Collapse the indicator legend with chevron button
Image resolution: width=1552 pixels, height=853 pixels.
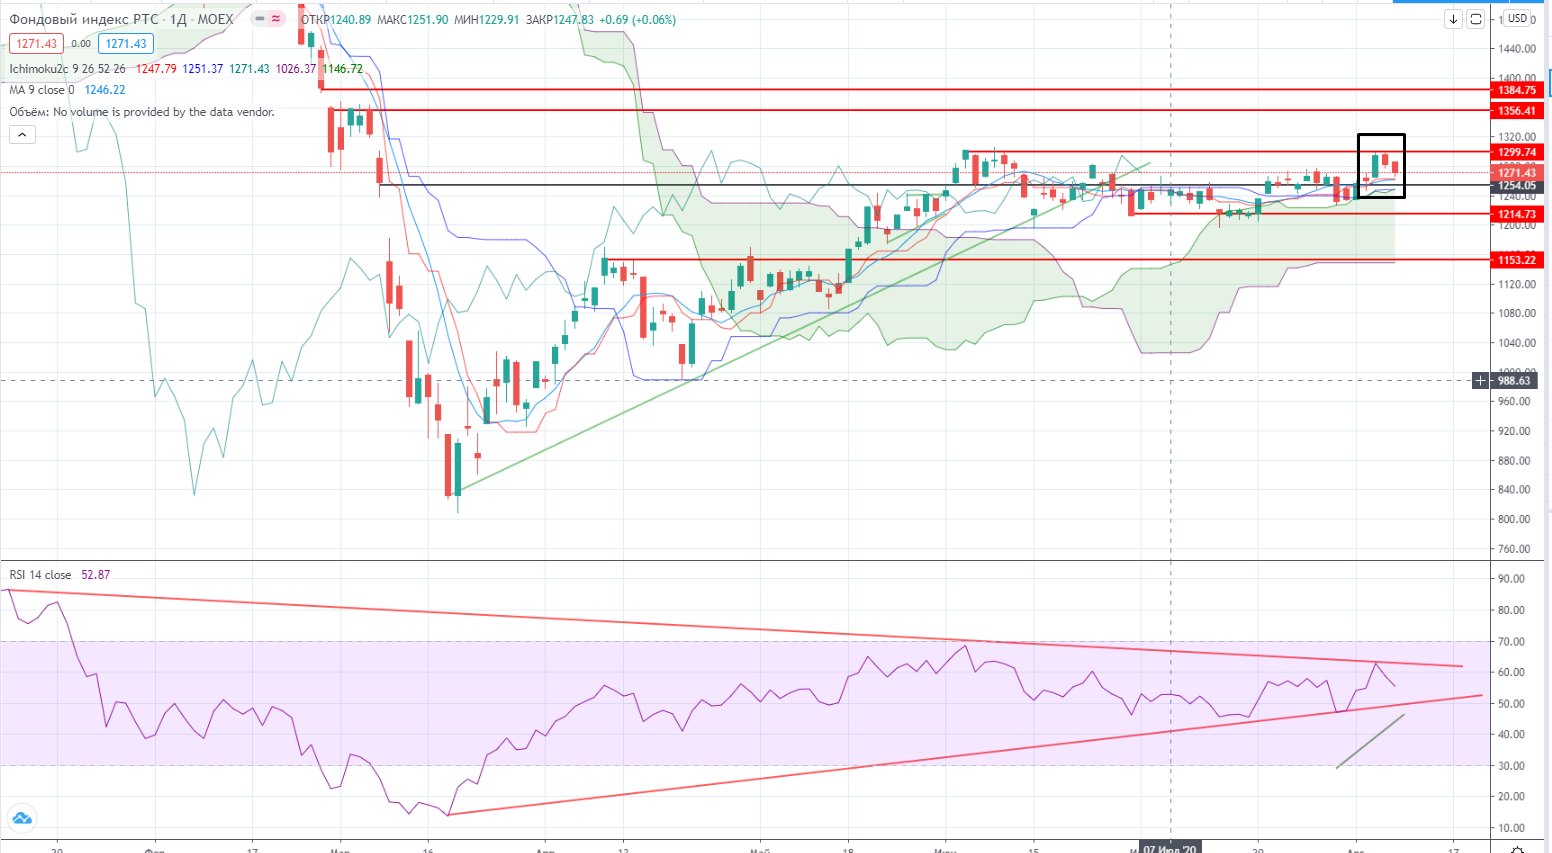point(22,135)
